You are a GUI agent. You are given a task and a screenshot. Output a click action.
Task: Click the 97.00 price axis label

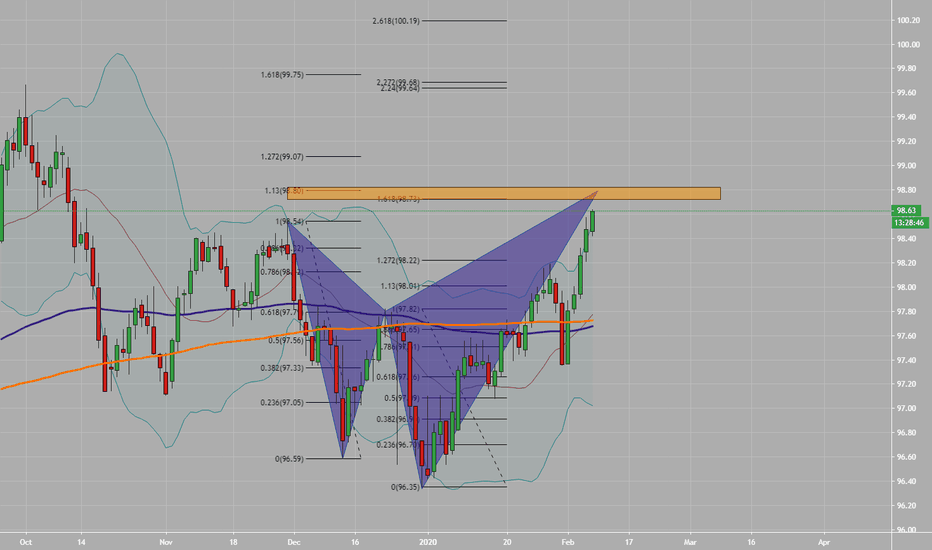(x=906, y=408)
